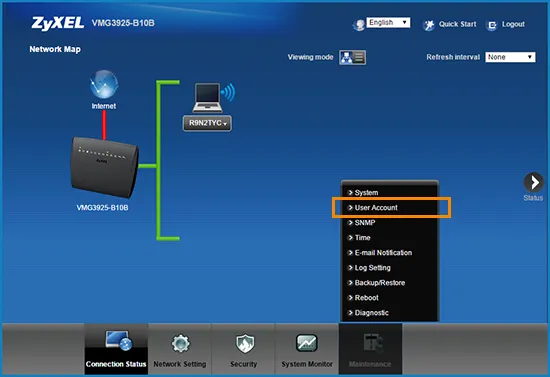
Task: Click the Network Setting tab label
Action: 180,364
